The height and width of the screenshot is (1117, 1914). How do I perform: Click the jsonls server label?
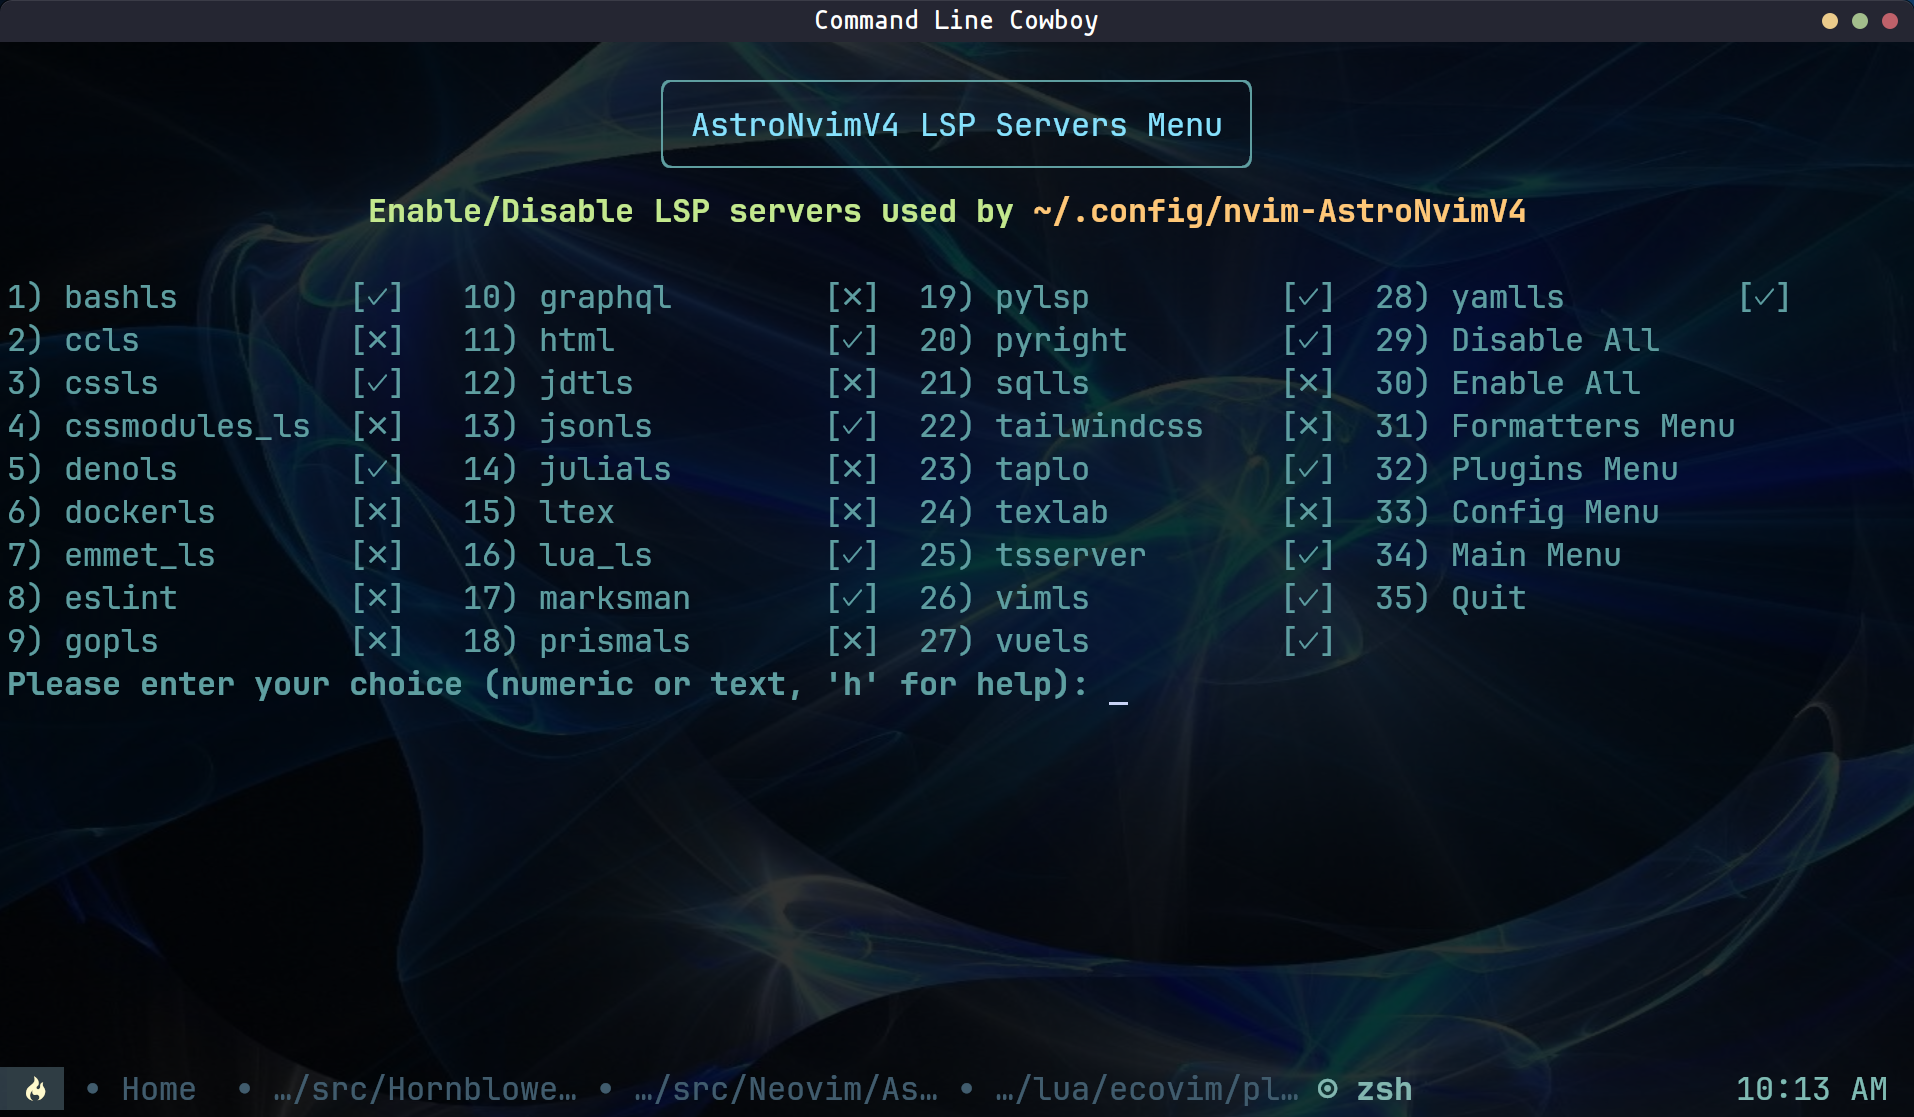point(596,426)
